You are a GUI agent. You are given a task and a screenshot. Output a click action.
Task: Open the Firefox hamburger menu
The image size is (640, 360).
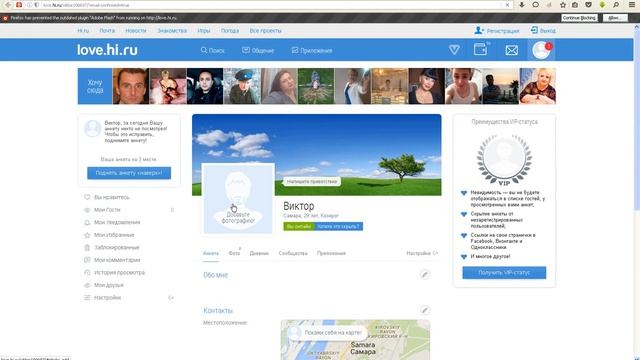631,5
